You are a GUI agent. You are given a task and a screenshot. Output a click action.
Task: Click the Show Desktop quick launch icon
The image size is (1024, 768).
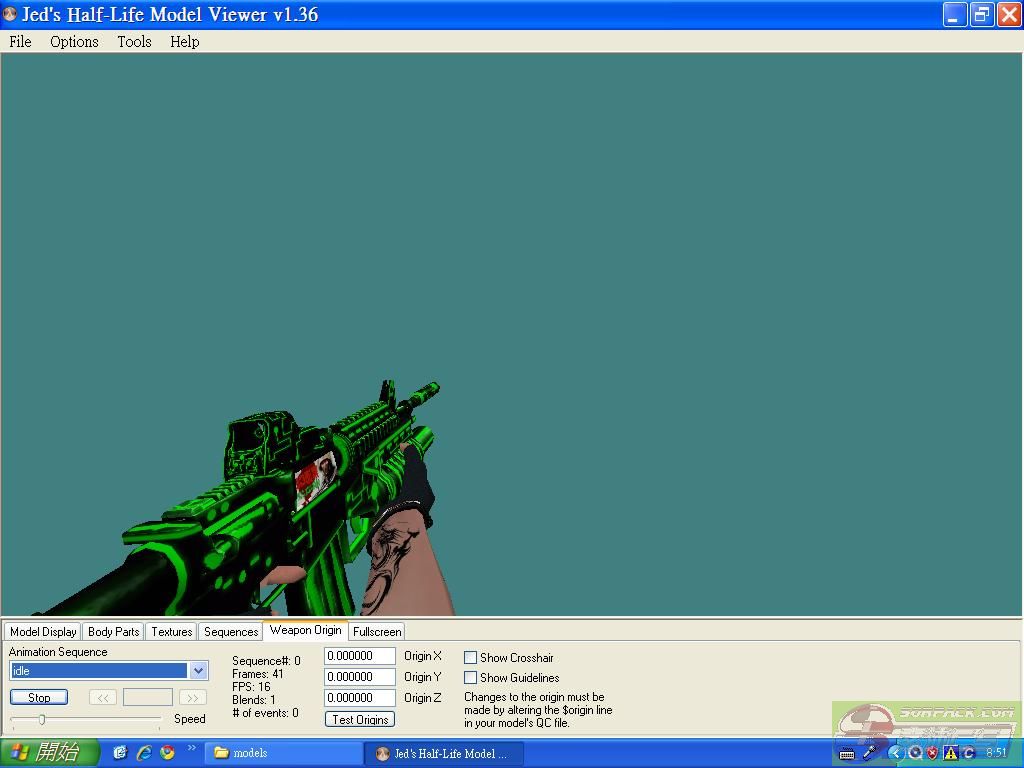point(120,753)
